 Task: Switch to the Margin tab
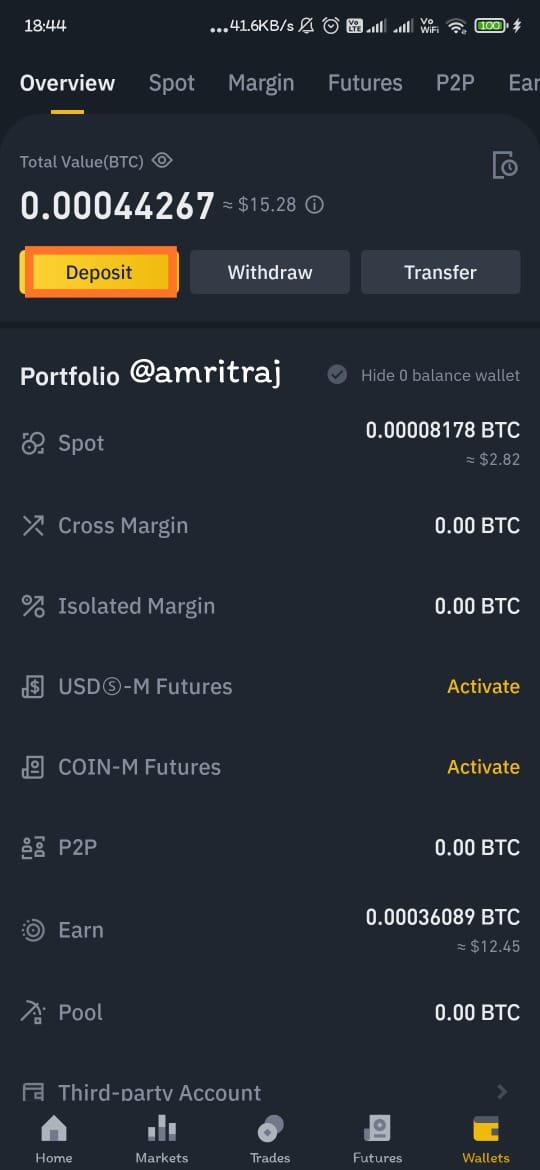261,83
